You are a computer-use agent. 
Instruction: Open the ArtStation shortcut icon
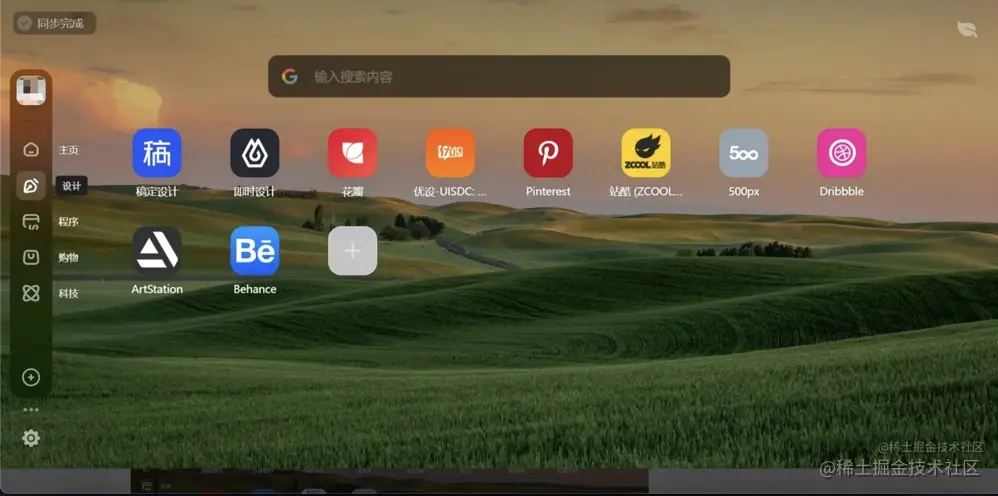[157, 251]
